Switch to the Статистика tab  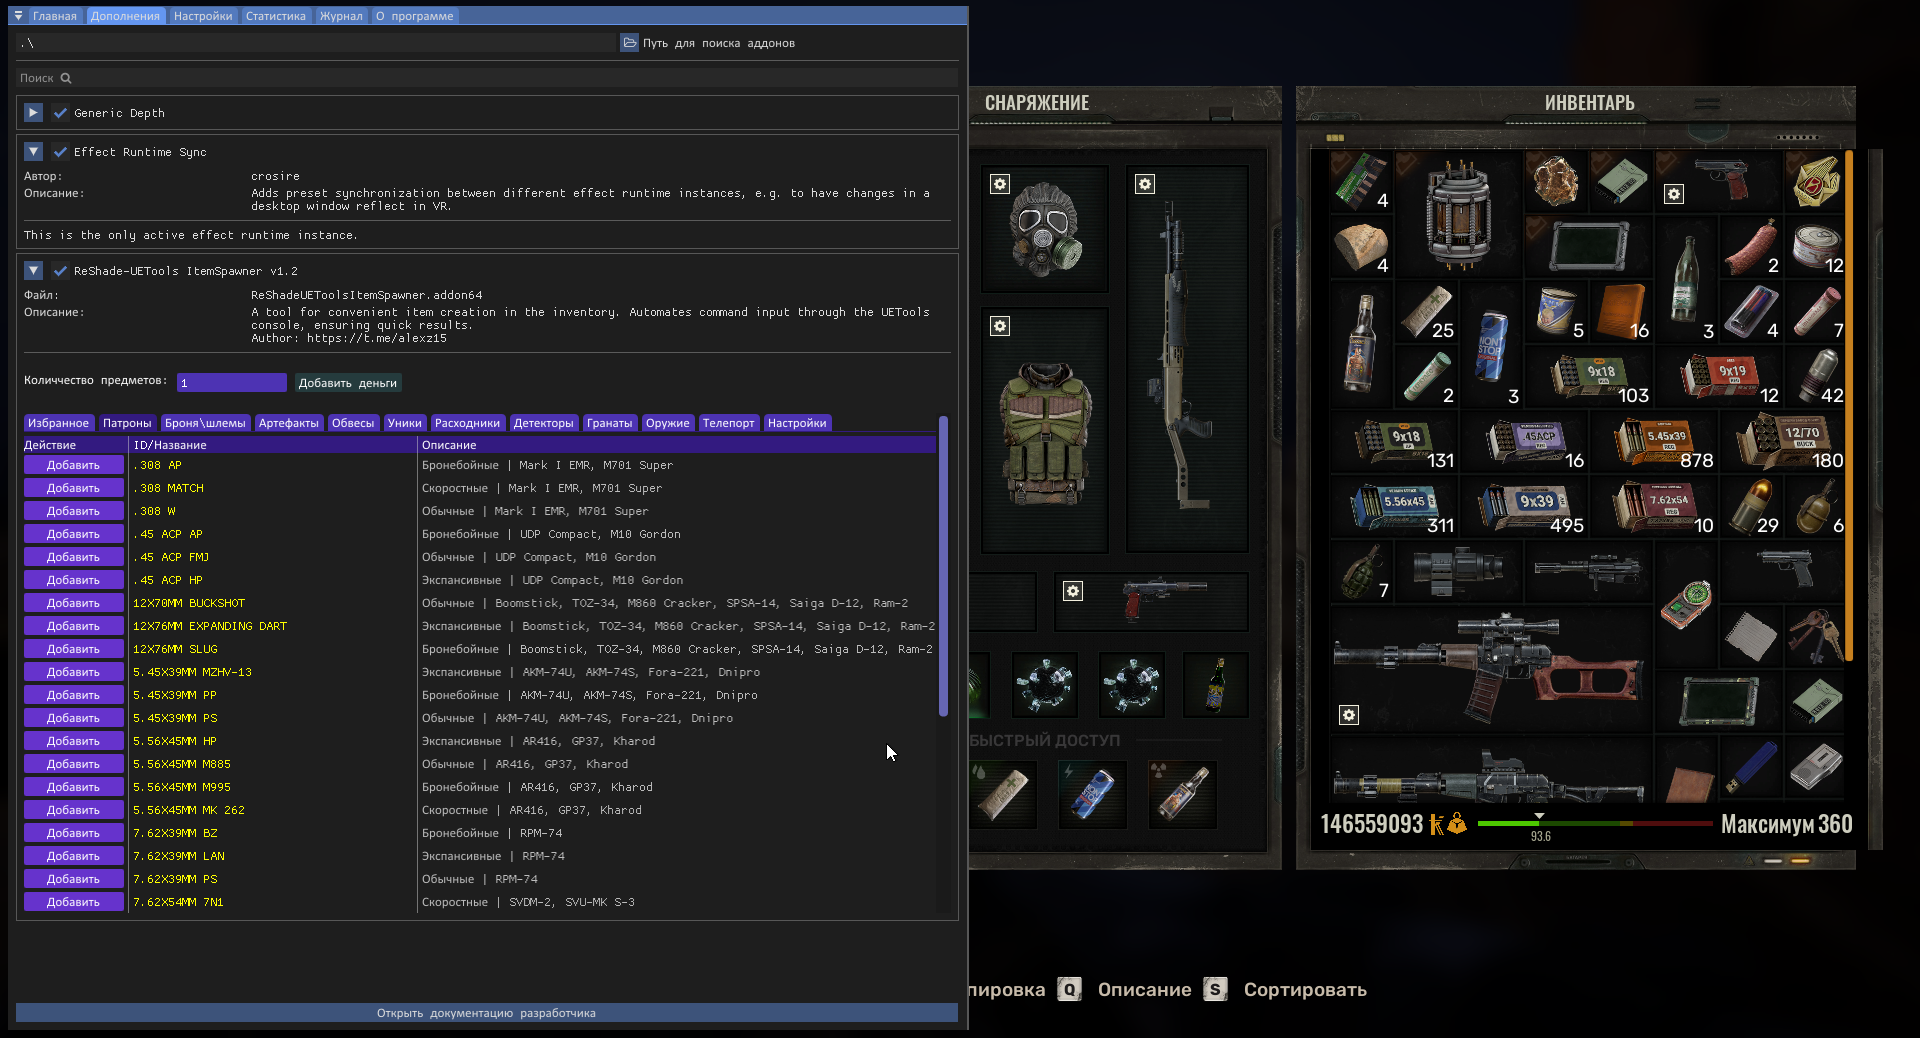pyautogui.click(x=276, y=15)
